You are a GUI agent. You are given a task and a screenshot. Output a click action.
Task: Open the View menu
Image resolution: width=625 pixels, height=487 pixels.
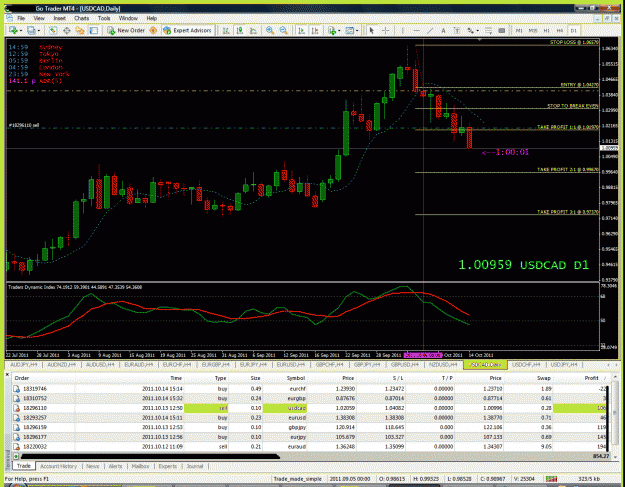pyautogui.click(x=39, y=18)
